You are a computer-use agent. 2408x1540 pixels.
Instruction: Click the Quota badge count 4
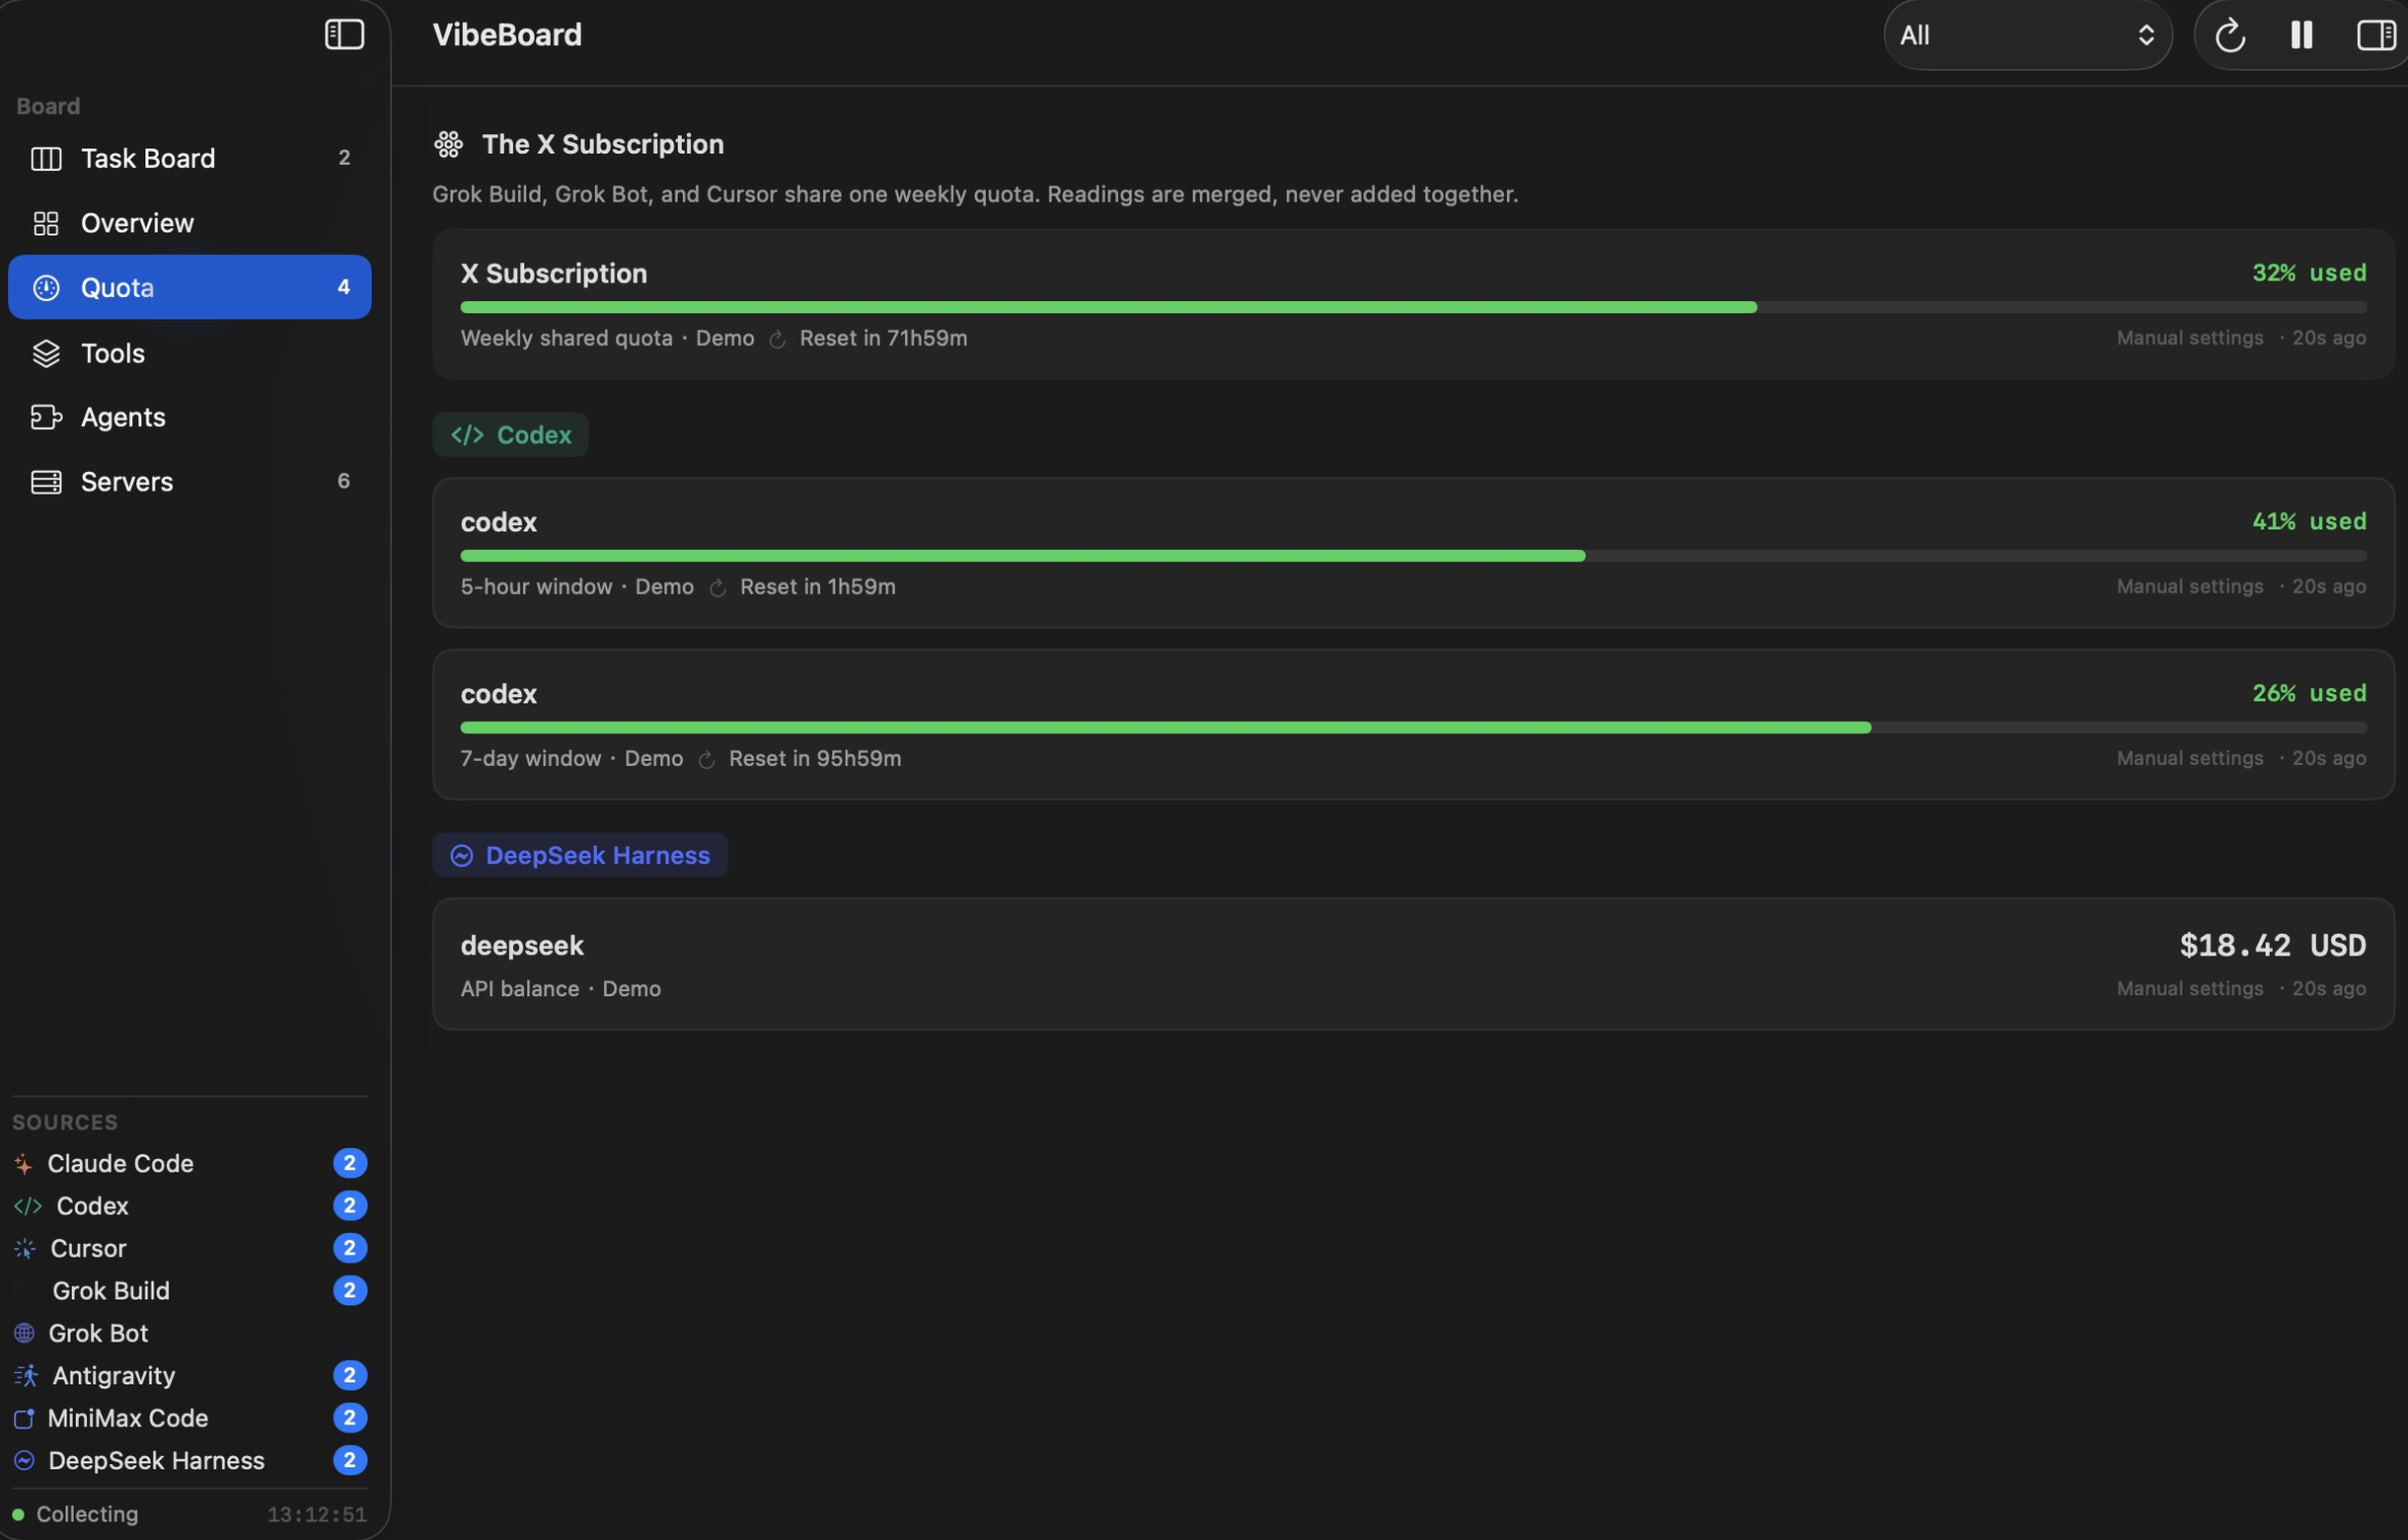point(343,288)
